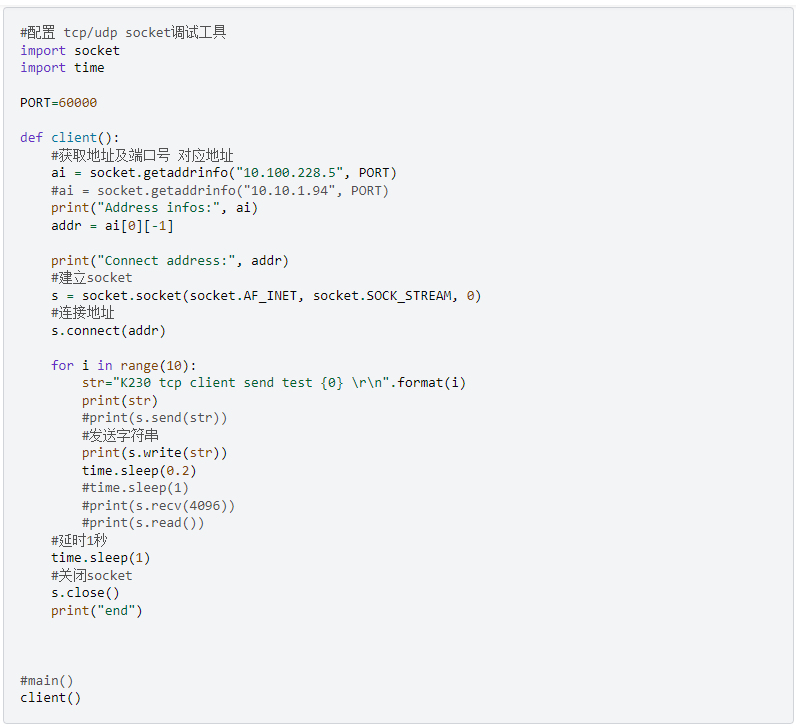This screenshot has height=728, width=796.
Task: Place cursor on 'import time' line
Action: click(x=62, y=68)
